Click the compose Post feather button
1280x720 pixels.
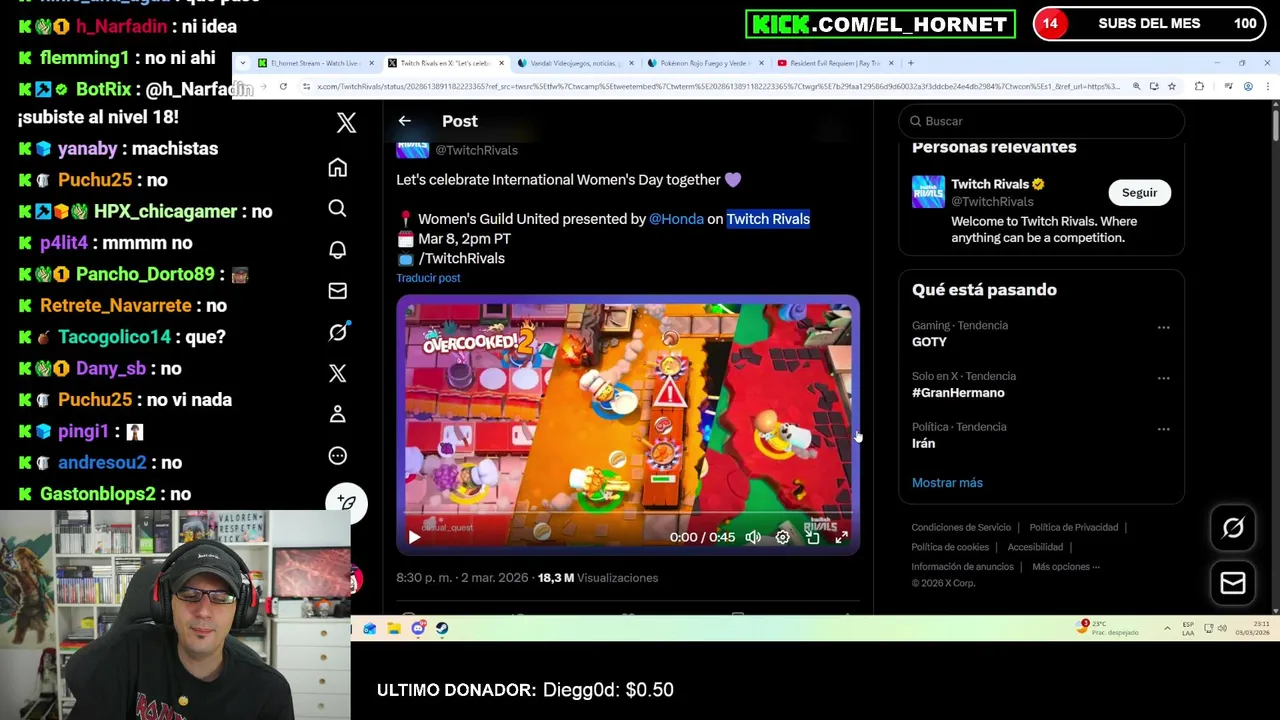(x=346, y=502)
